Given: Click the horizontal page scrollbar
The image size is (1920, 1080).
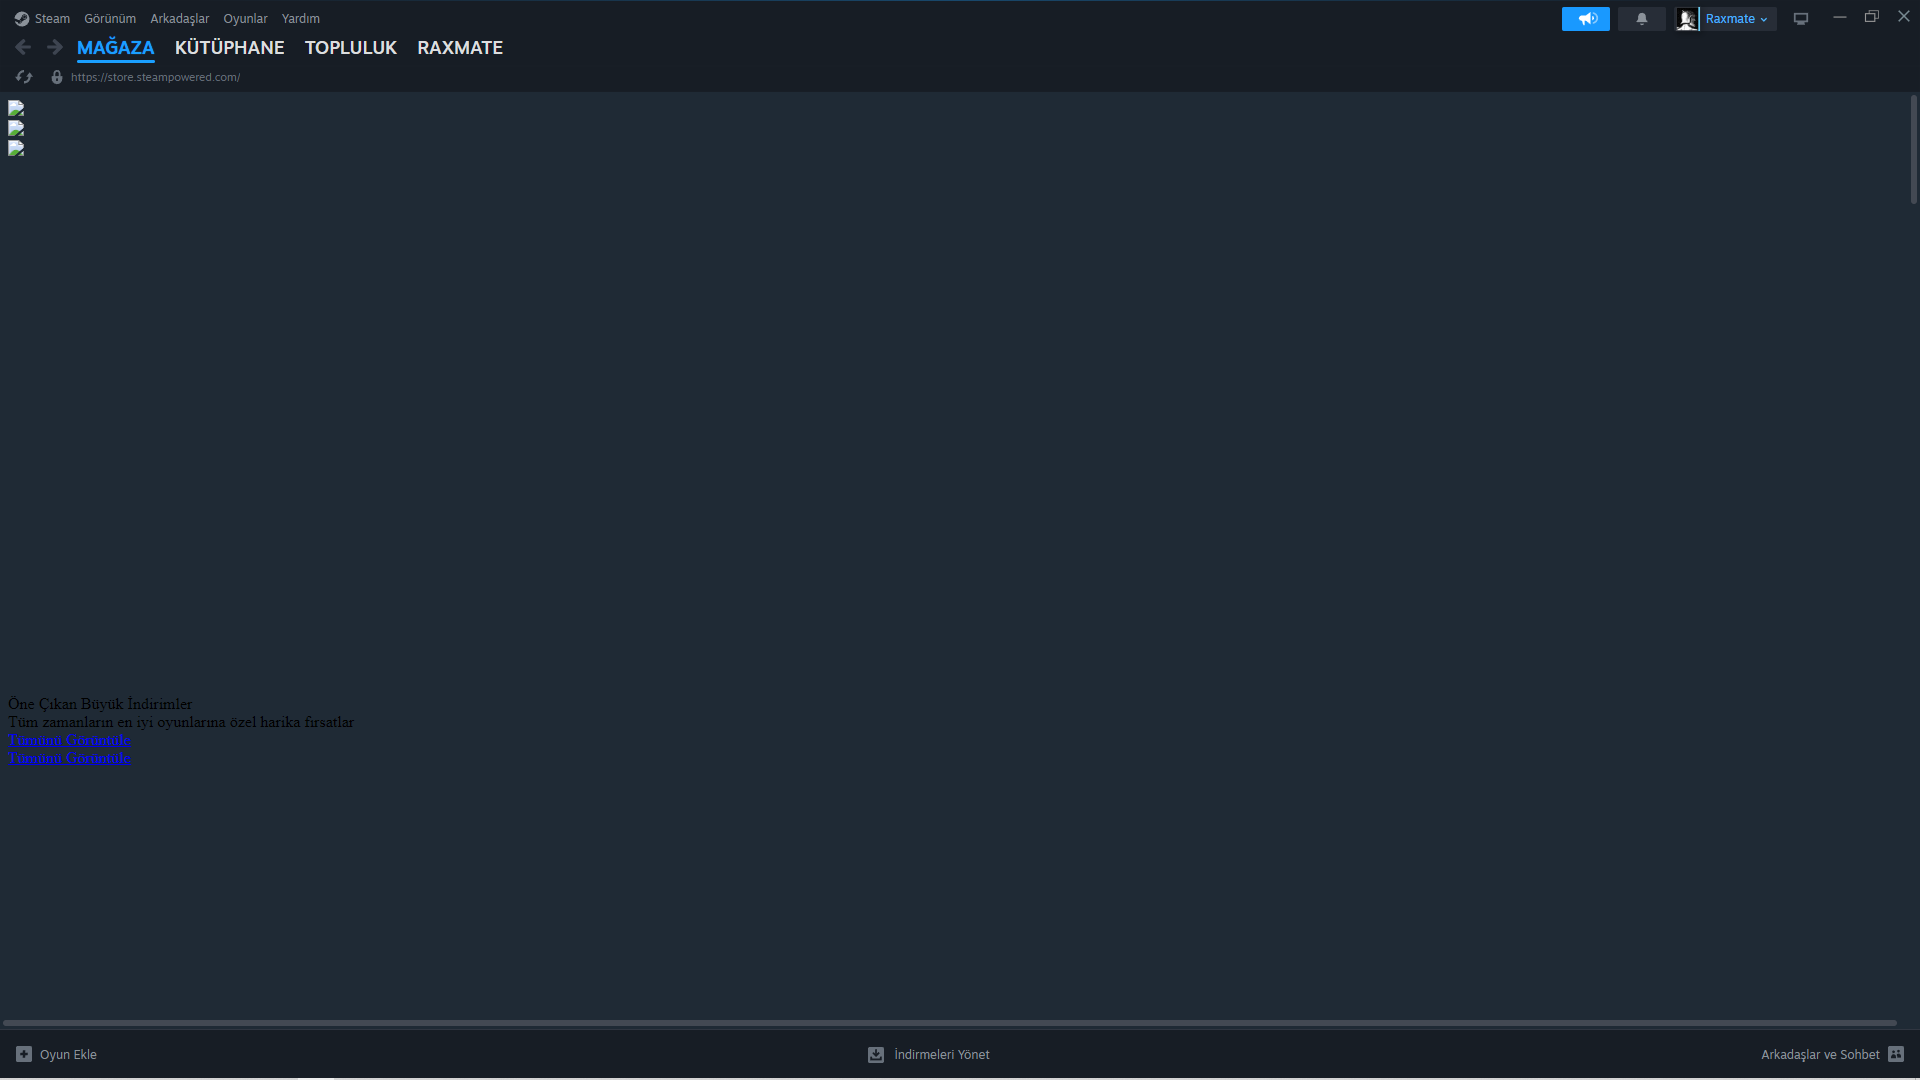Looking at the screenshot, I should [949, 1023].
